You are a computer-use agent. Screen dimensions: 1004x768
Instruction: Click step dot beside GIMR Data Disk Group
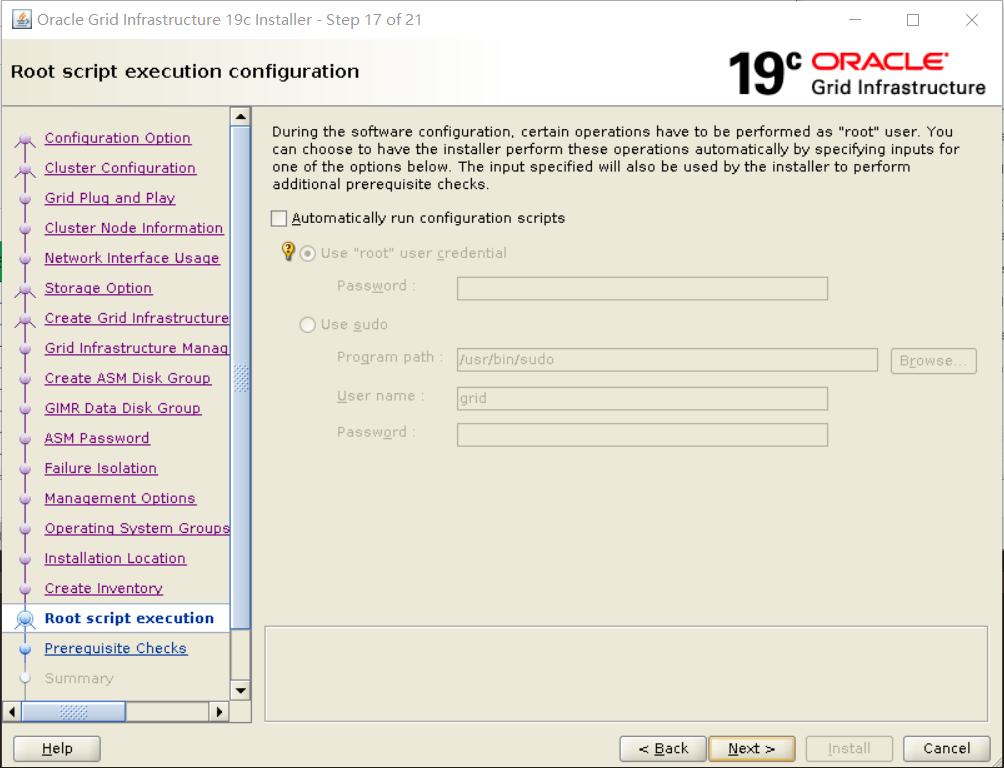pos(25,409)
